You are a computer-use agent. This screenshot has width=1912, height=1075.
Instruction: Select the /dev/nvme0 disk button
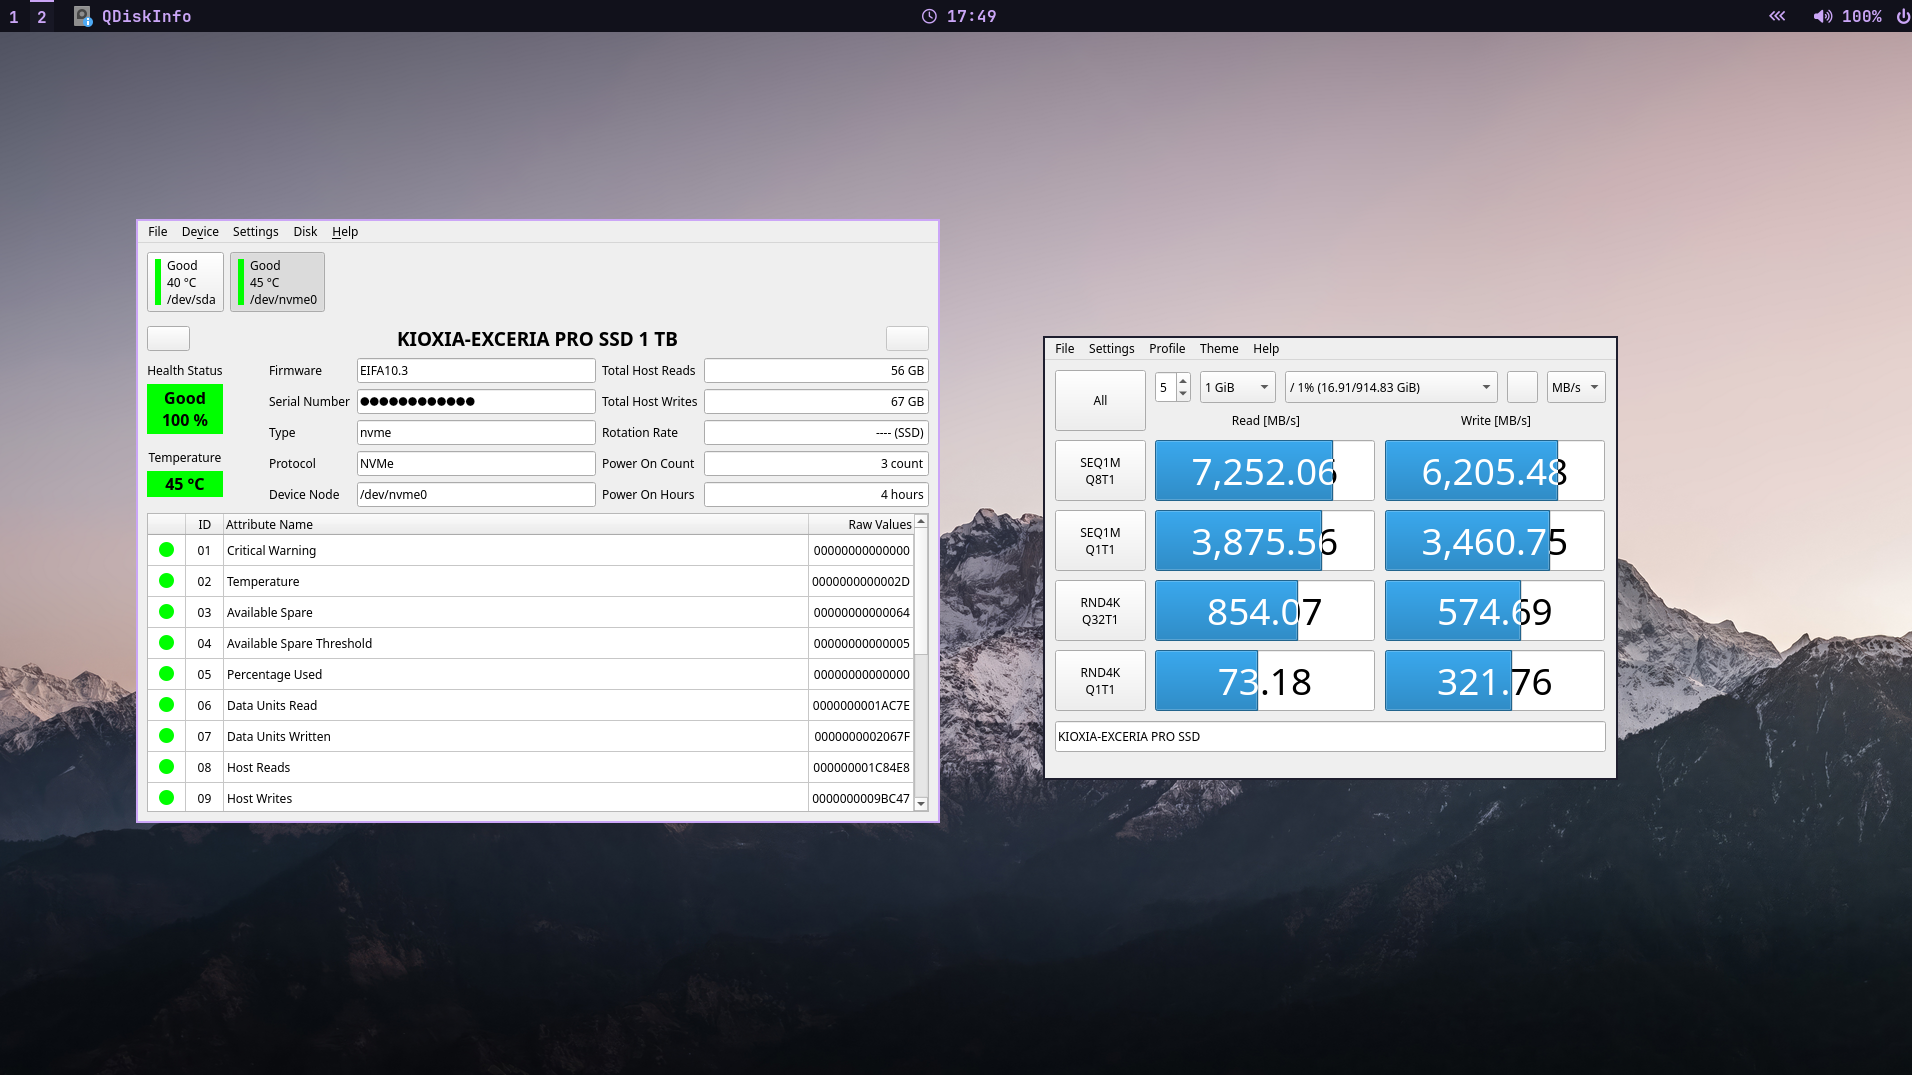(x=278, y=282)
